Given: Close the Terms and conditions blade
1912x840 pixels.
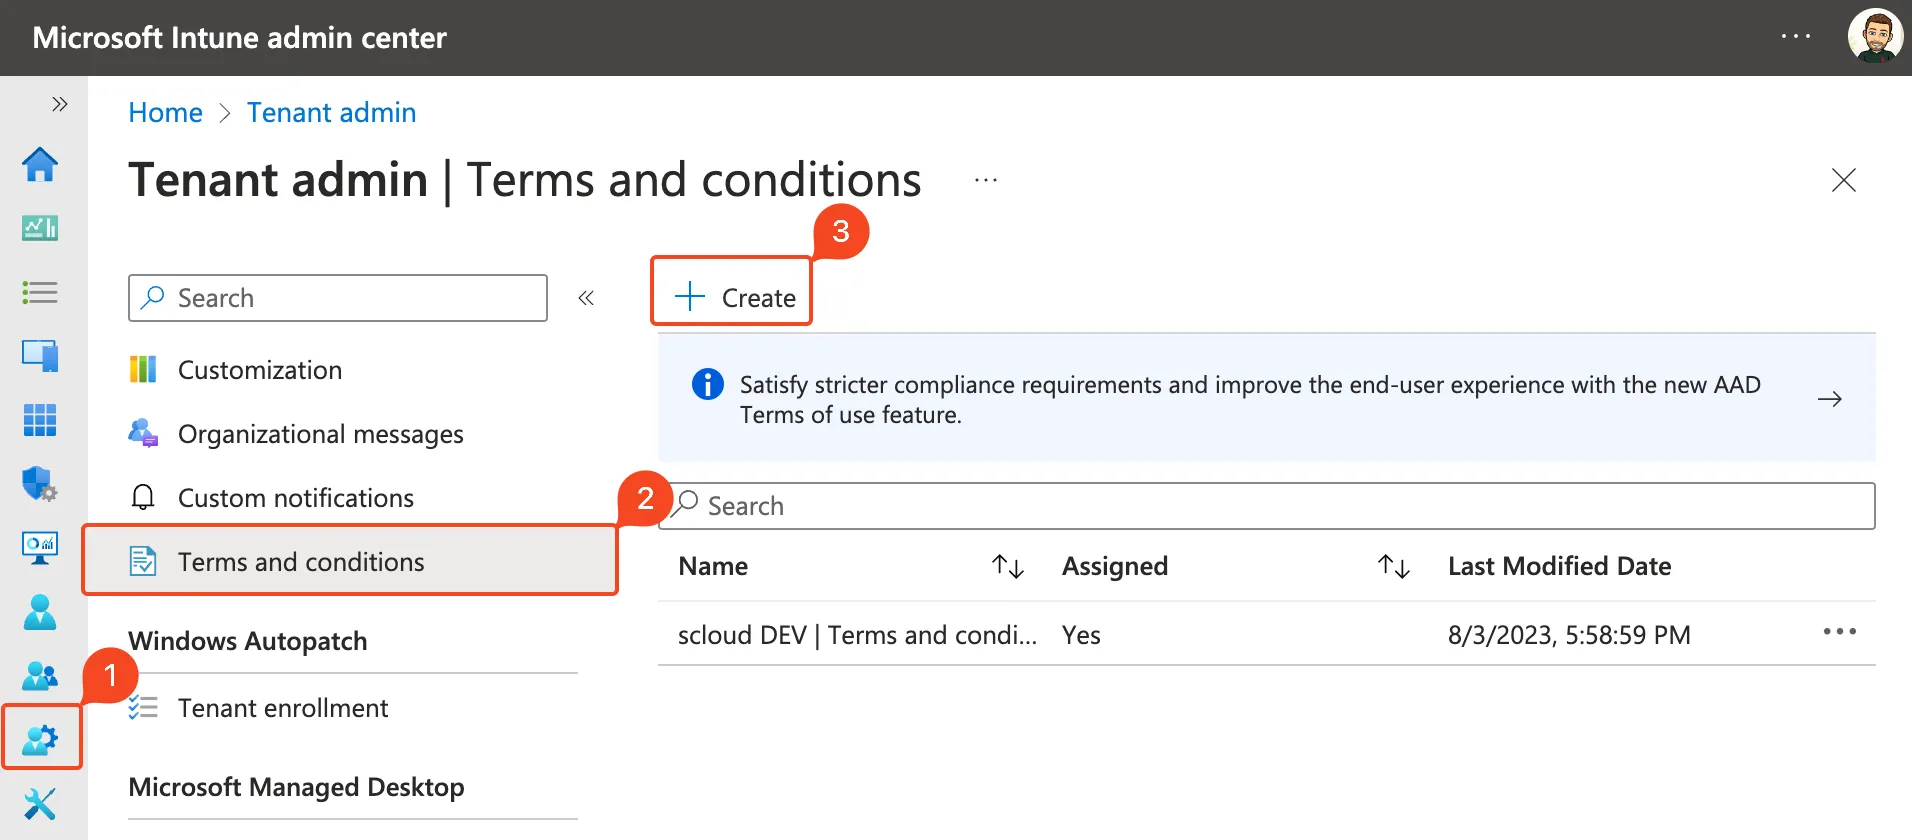Looking at the screenshot, I should 1843,180.
